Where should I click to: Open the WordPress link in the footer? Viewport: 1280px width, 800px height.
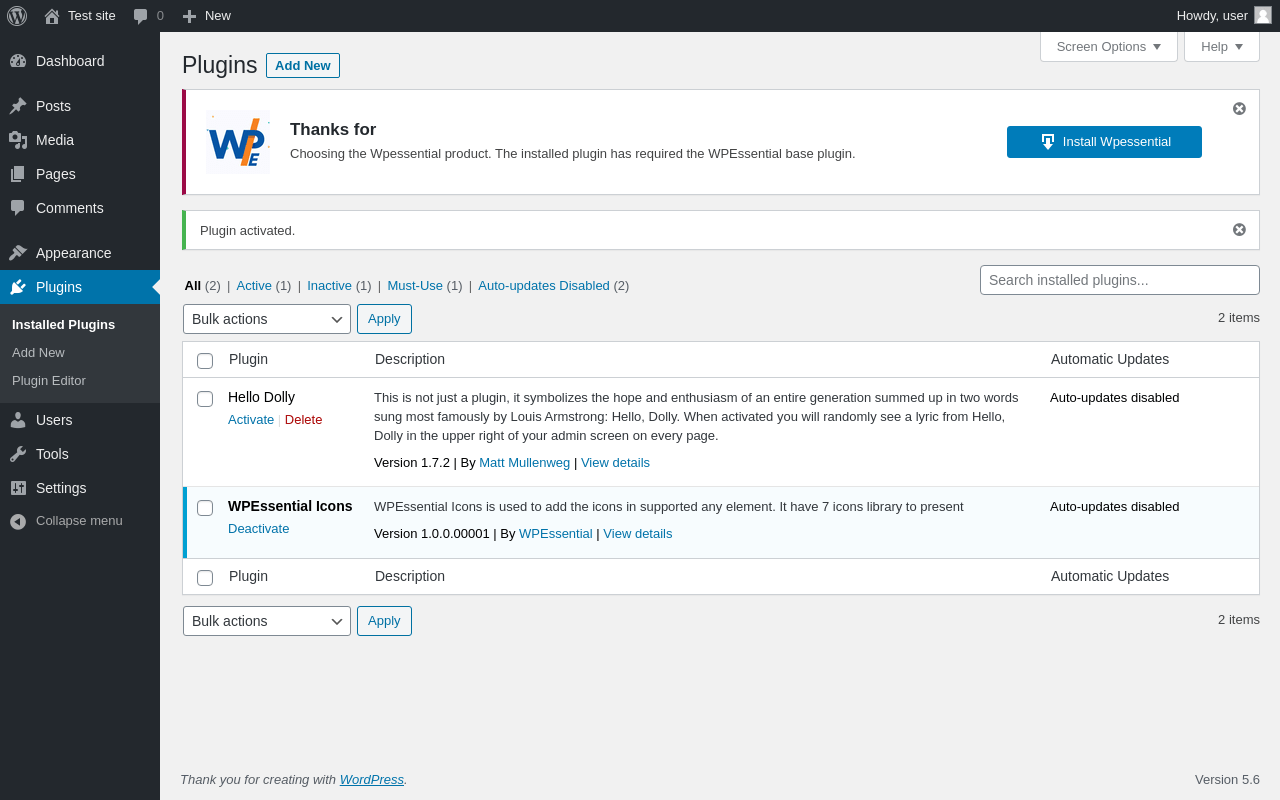[x=372, y=780]
